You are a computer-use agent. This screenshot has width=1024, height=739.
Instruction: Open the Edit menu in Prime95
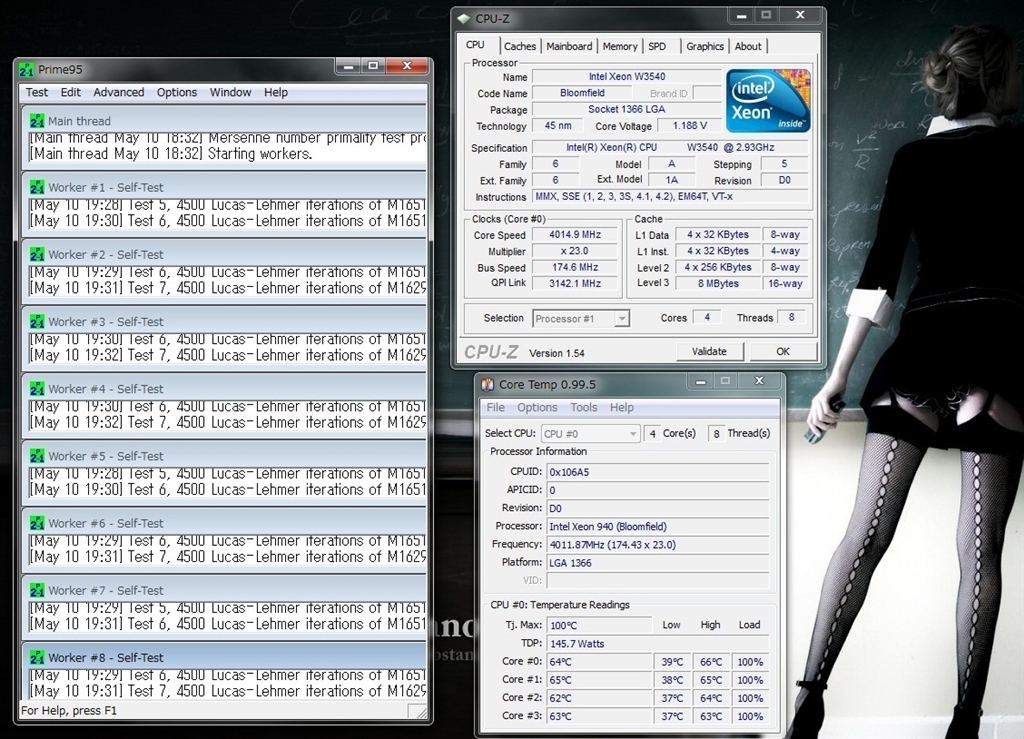[x=71, y=93]
